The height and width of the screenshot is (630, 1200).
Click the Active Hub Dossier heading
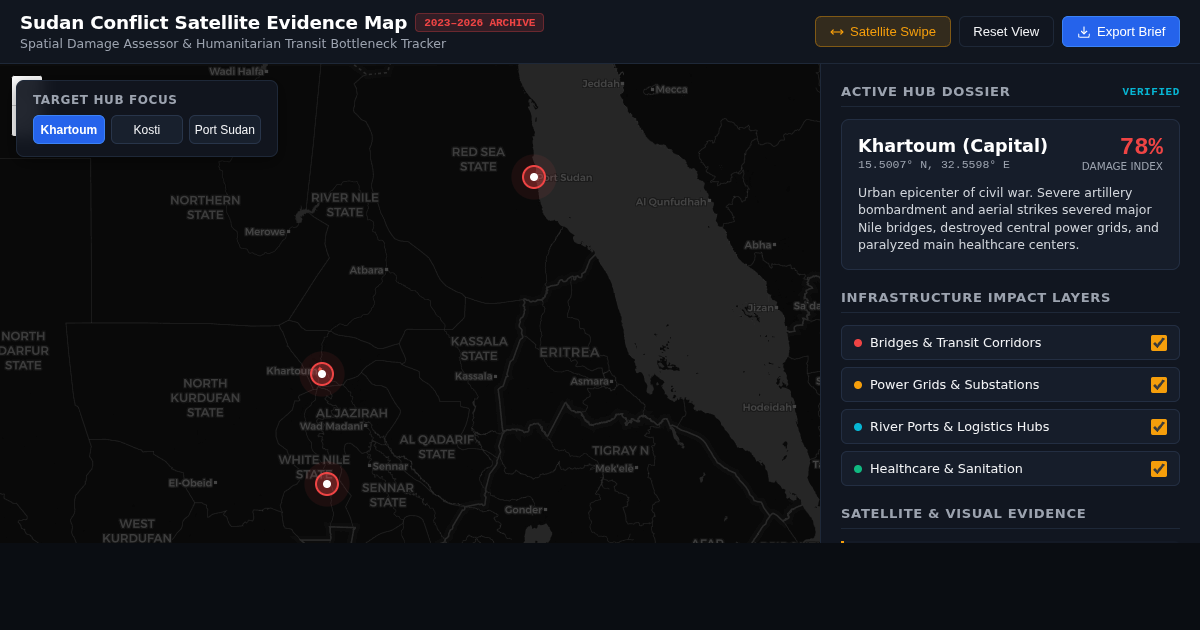coord(925,91)
